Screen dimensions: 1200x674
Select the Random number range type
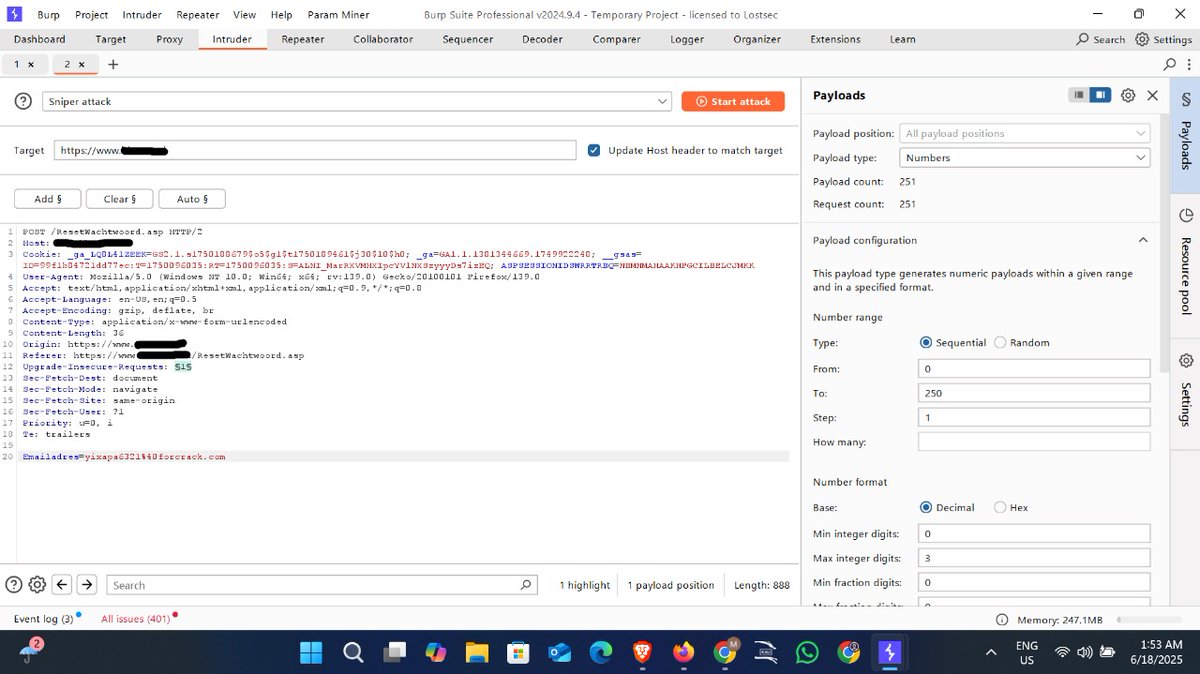[1000, 342]
